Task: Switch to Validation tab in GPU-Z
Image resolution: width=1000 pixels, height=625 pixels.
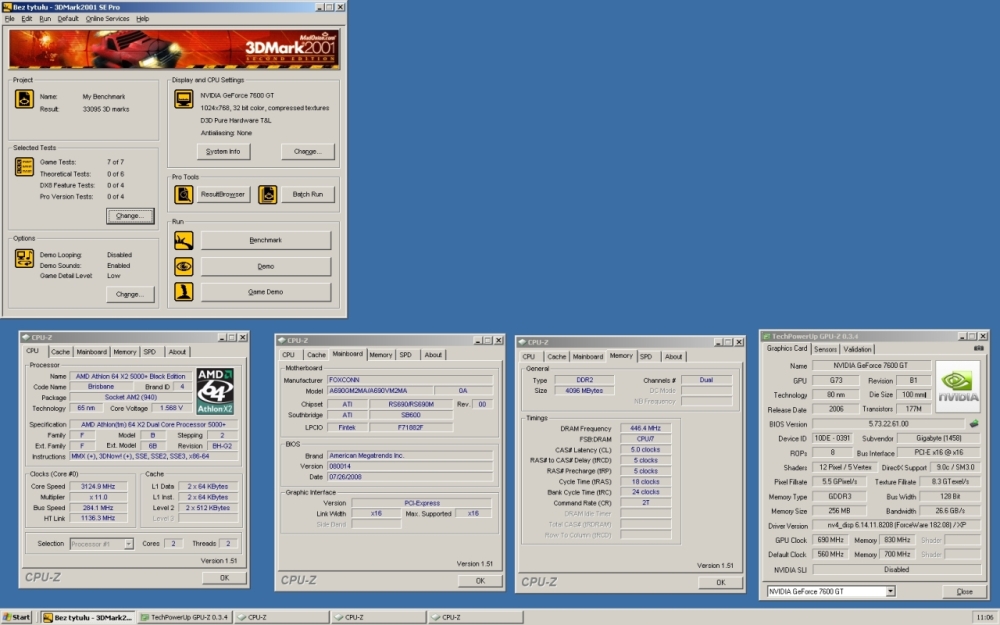Action: 857,349
